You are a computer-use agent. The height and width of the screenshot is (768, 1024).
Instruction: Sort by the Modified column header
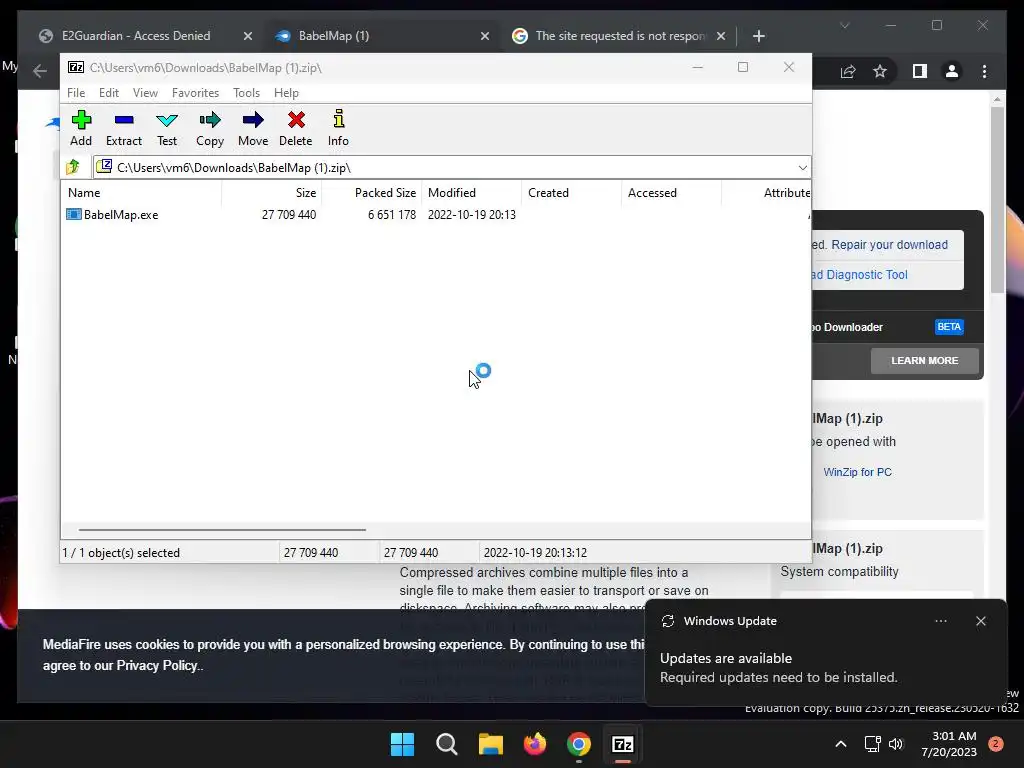coord(472,193)
